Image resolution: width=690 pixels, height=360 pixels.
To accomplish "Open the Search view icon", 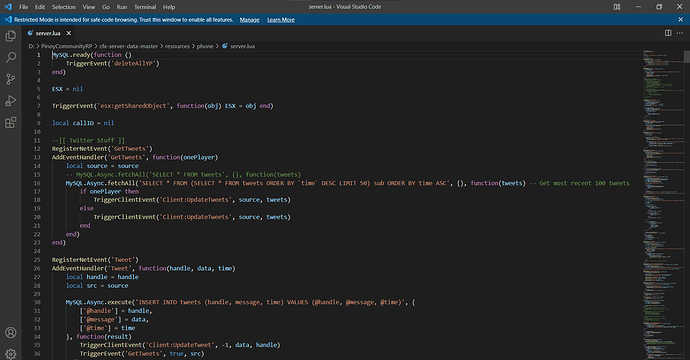I will pyautogui.click(x=11, y=57).
